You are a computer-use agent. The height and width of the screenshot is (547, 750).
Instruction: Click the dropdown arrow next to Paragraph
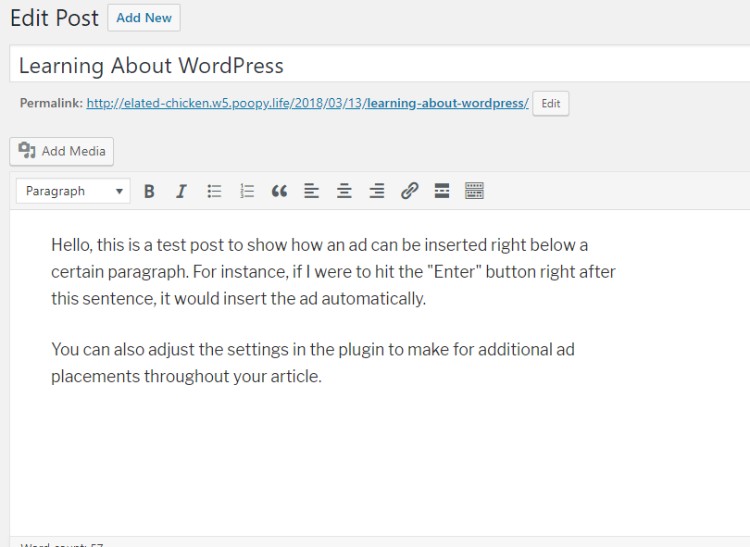pos(119,191)
